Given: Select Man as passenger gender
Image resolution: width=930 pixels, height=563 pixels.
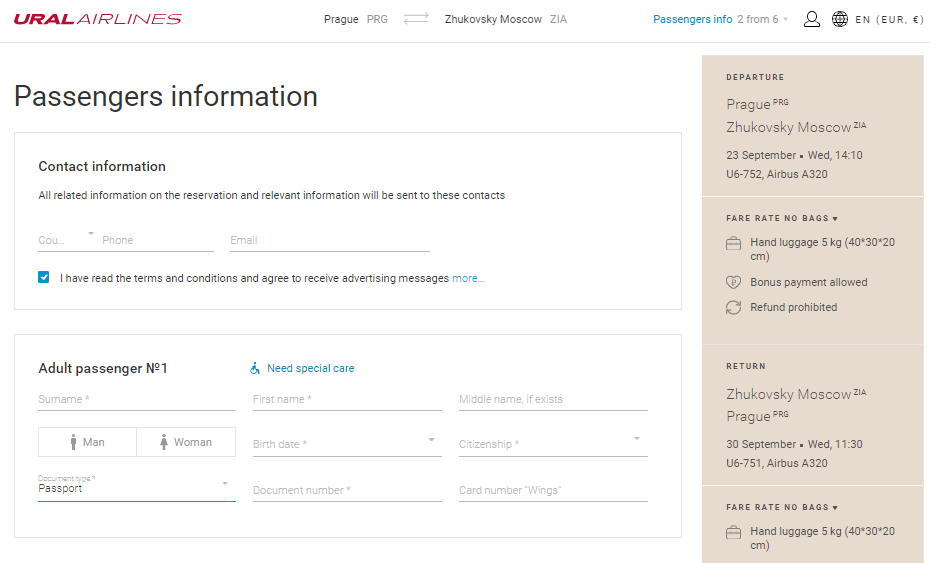Looking at the screenshot, I should (x=87, y=442).
